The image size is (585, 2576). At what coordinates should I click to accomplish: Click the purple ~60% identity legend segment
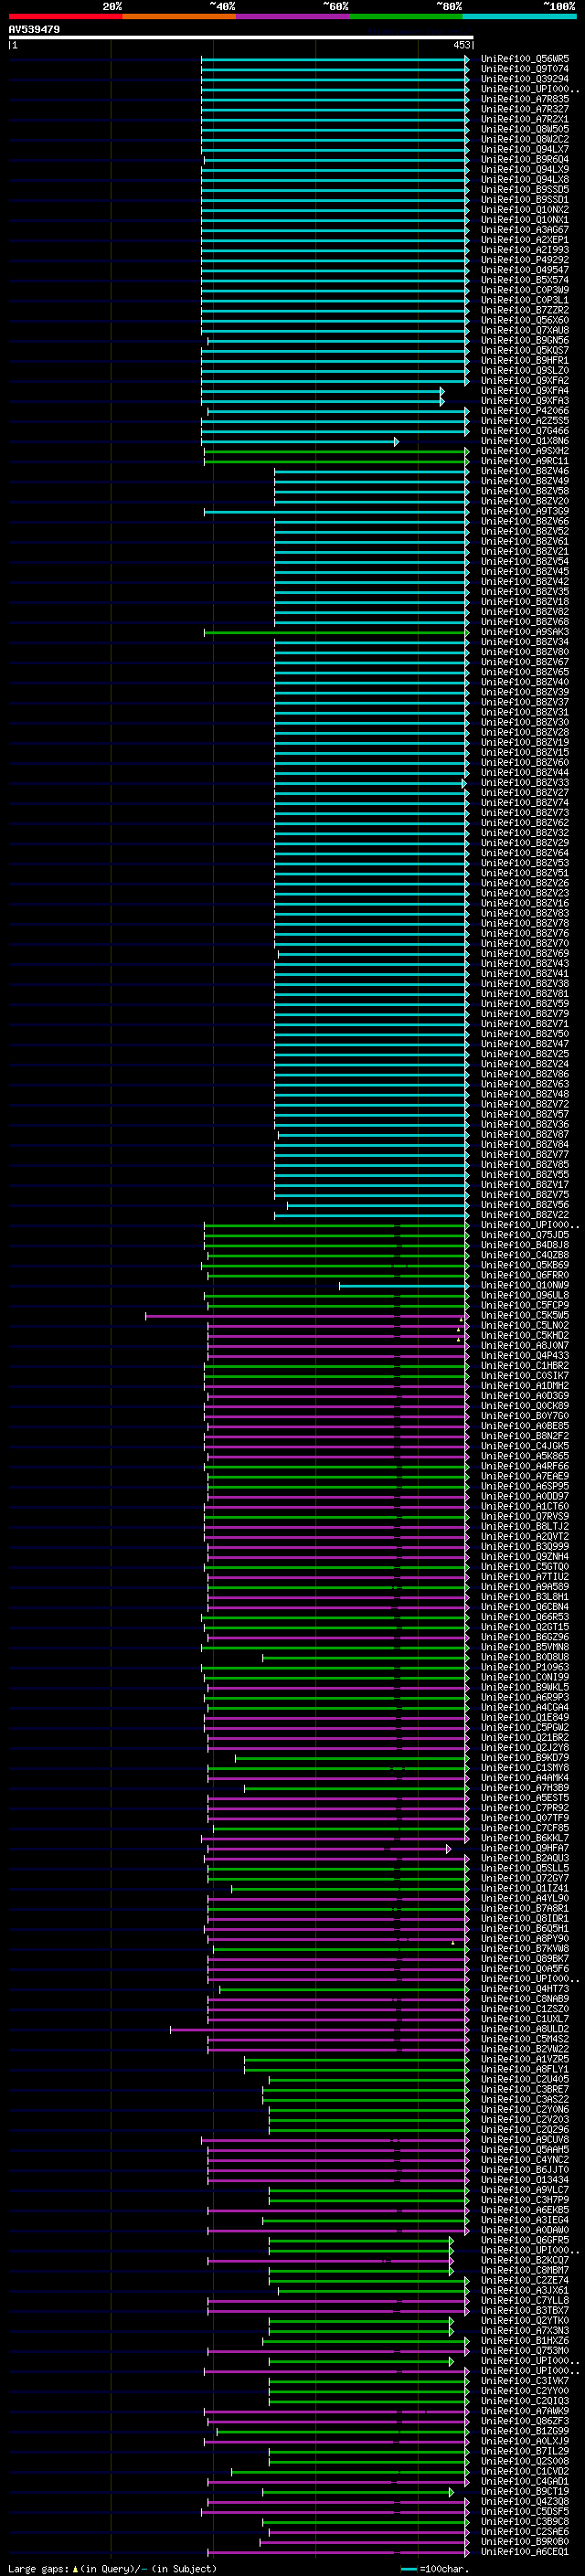(x=292, y=16)
